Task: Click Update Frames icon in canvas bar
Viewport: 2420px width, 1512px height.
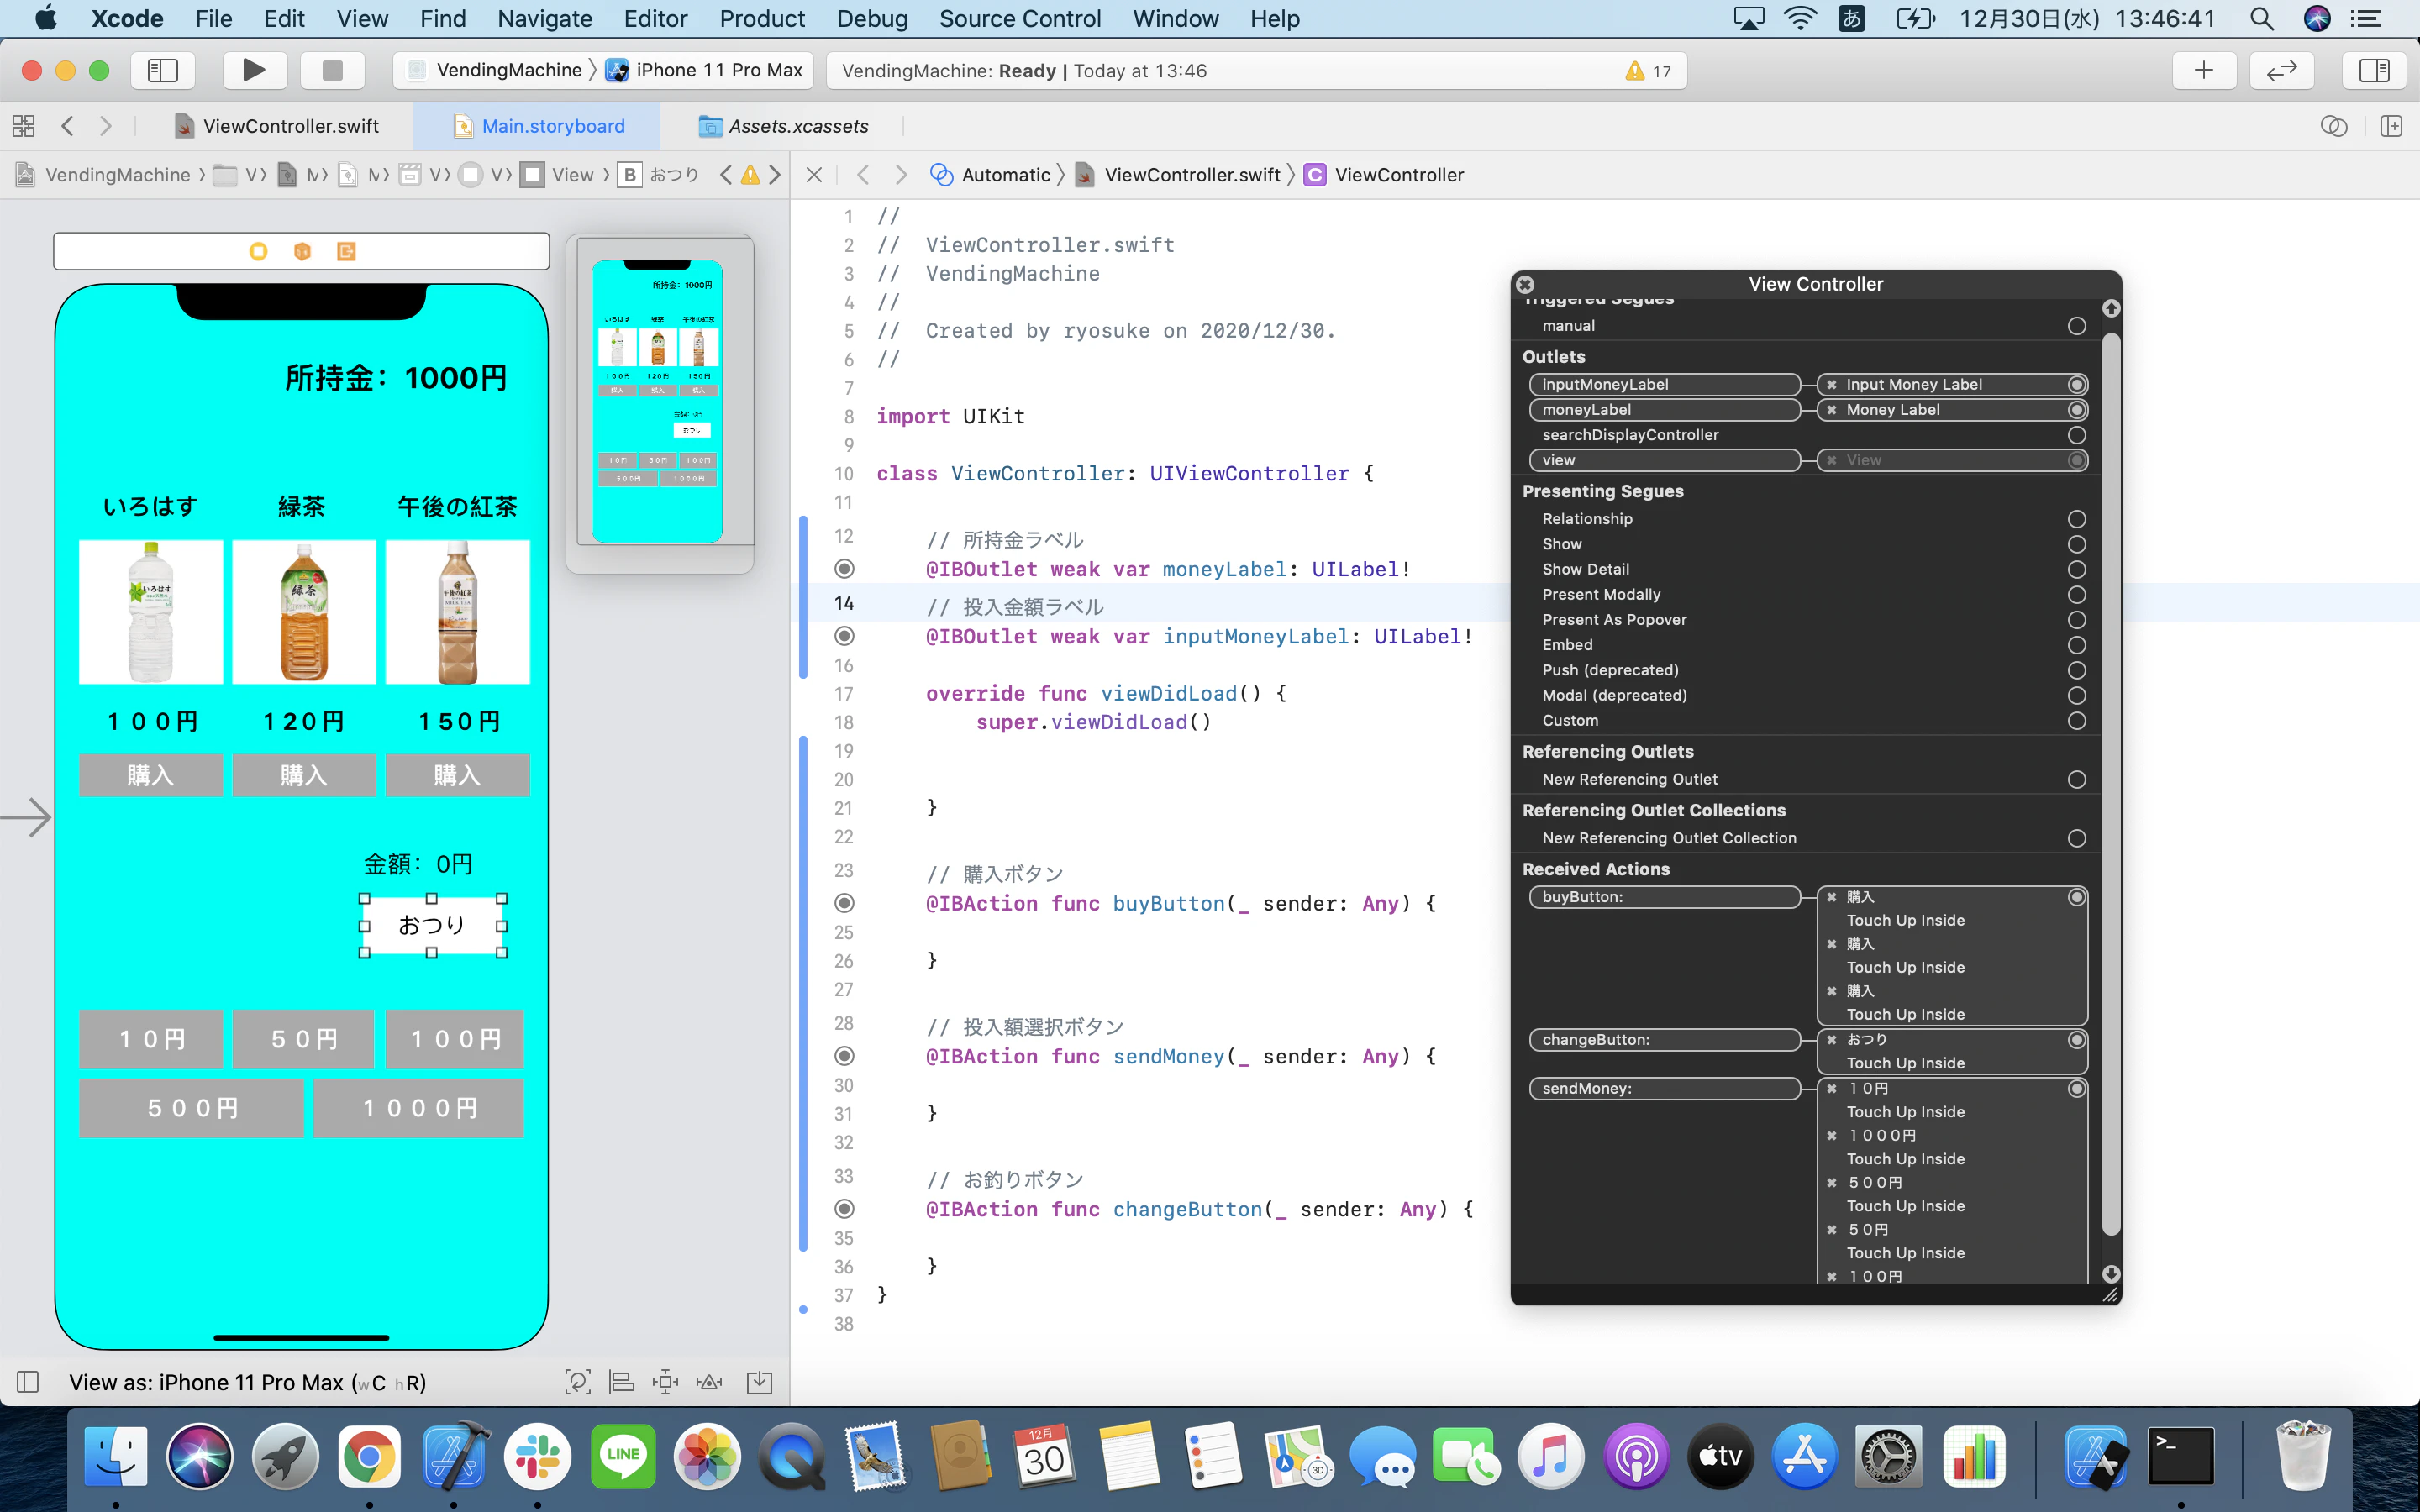Action: pyautogui.click(x=577, y=1382)
